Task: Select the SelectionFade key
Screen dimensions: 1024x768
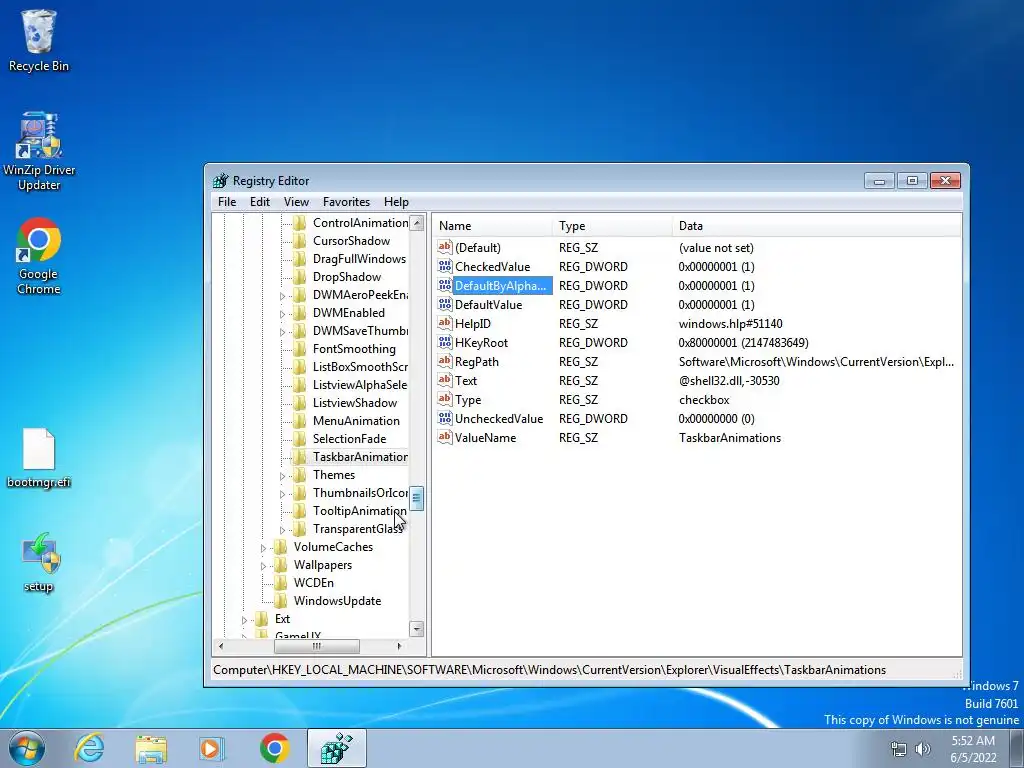Action: 349,439
